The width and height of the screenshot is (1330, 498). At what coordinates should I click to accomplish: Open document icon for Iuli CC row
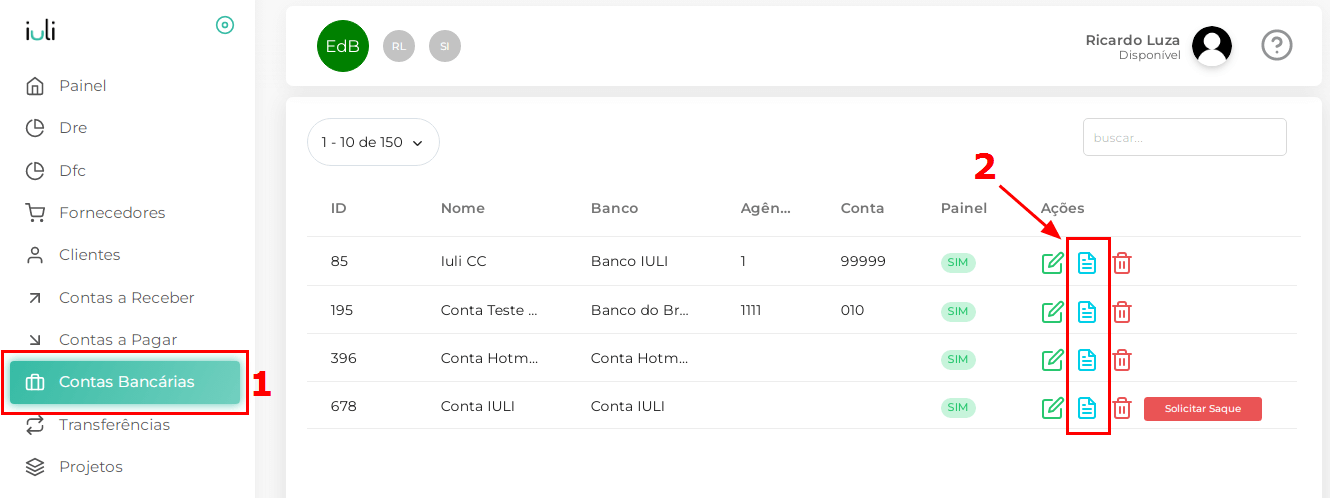click(1087, 263)
